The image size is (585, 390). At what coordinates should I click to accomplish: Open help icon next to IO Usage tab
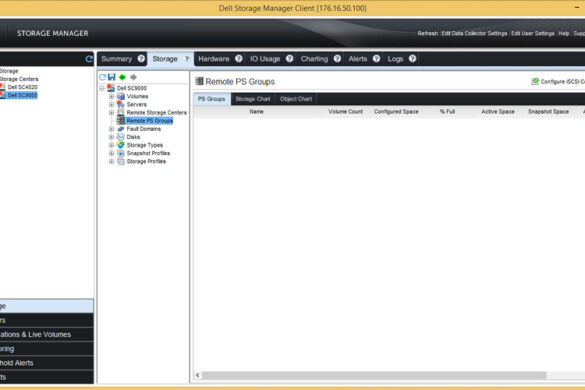(290, 59)
